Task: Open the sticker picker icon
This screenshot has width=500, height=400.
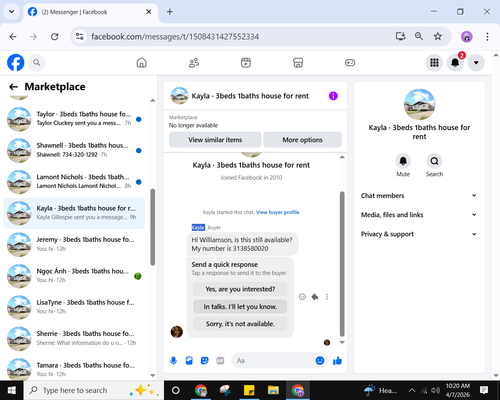Action: pyautogui.click(x=205, y=361)
